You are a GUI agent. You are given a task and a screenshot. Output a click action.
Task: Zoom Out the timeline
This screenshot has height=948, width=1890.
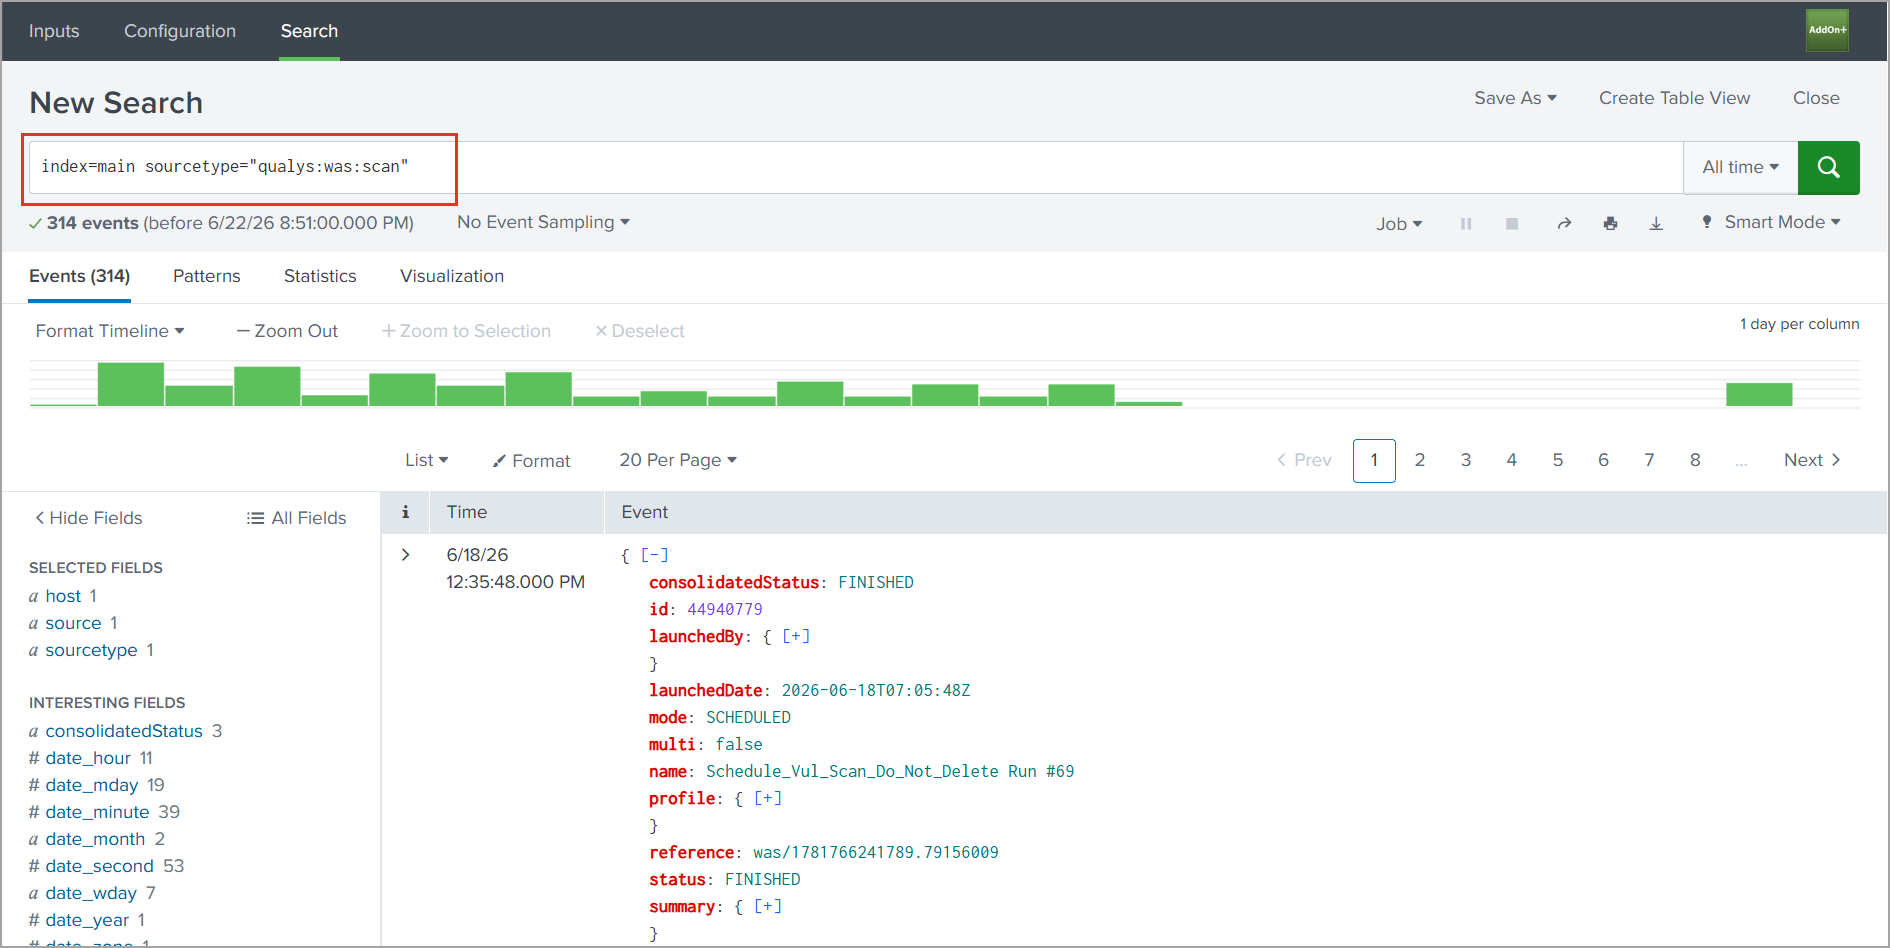pos(287,331)
